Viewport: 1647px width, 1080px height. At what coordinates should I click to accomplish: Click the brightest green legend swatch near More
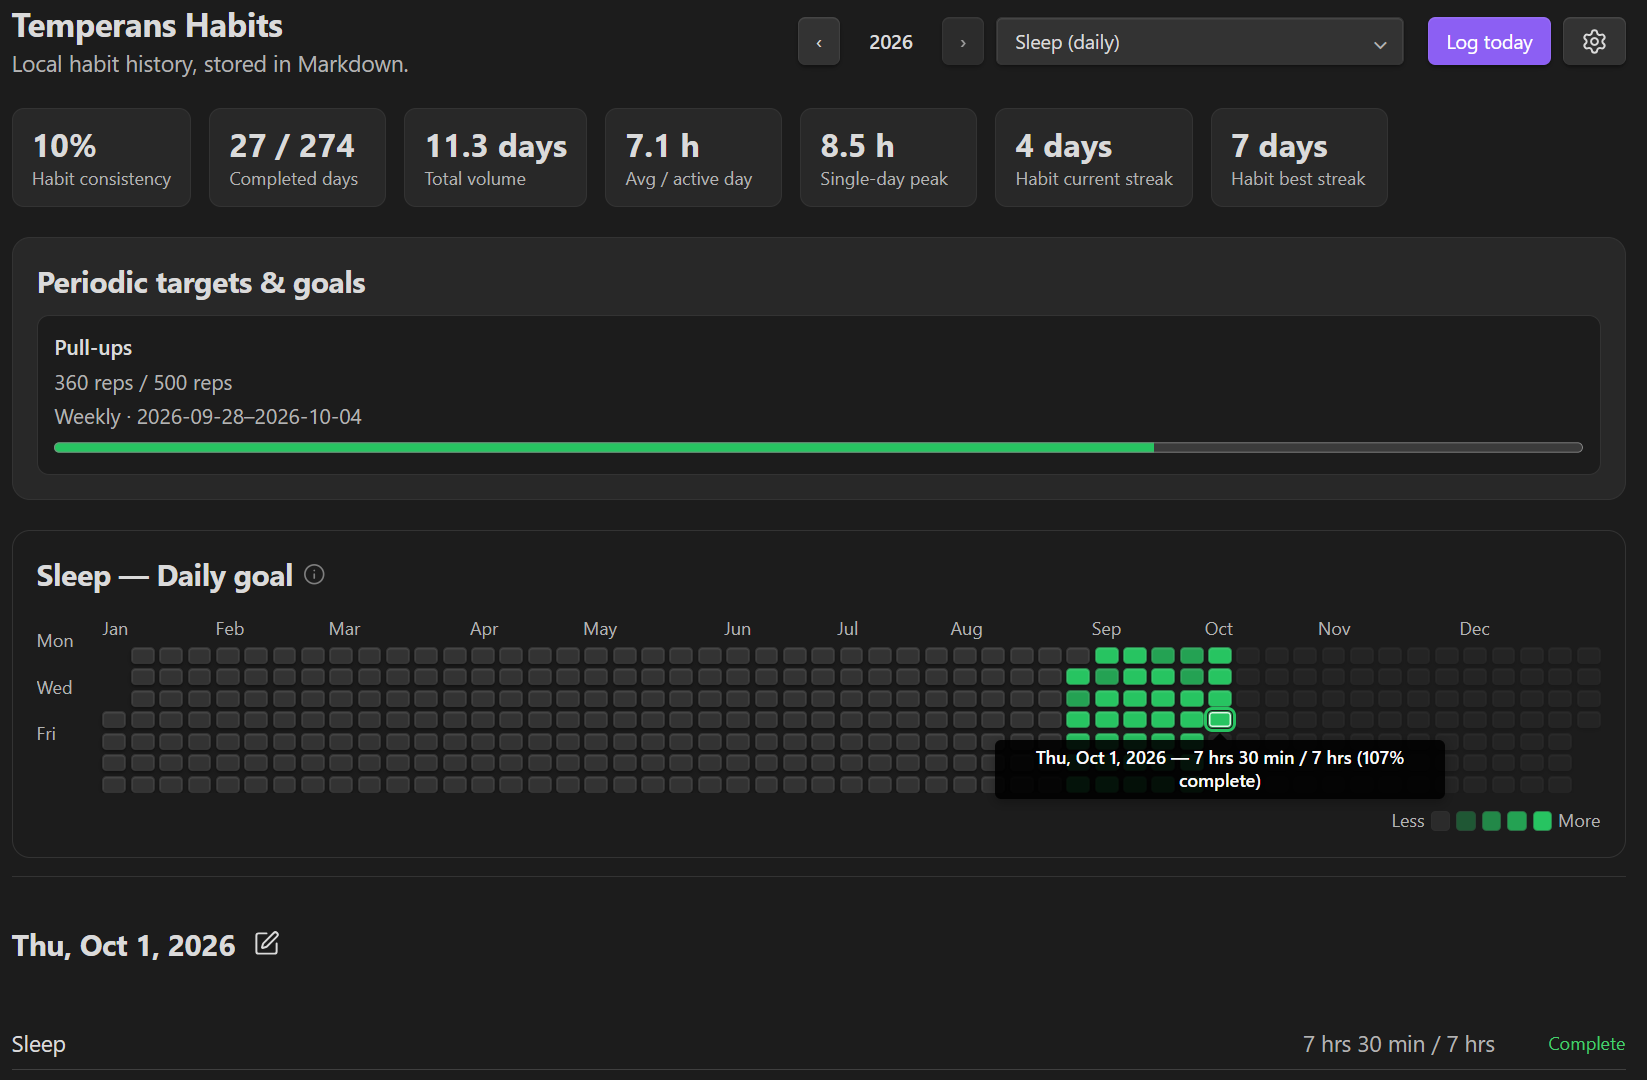coord(1542,821)
